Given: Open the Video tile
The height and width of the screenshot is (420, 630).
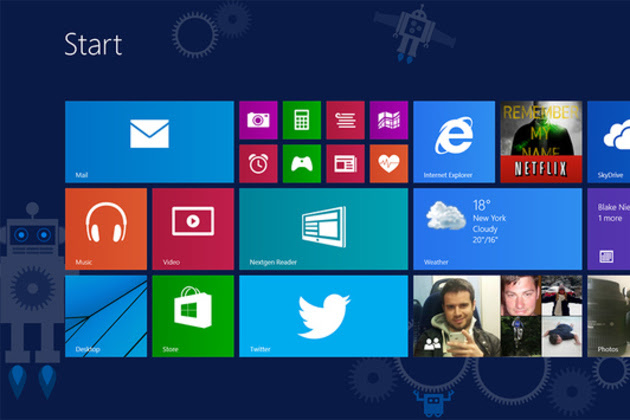Looking at the screenshot, I should pyautogui.click(x=193, y=229).
